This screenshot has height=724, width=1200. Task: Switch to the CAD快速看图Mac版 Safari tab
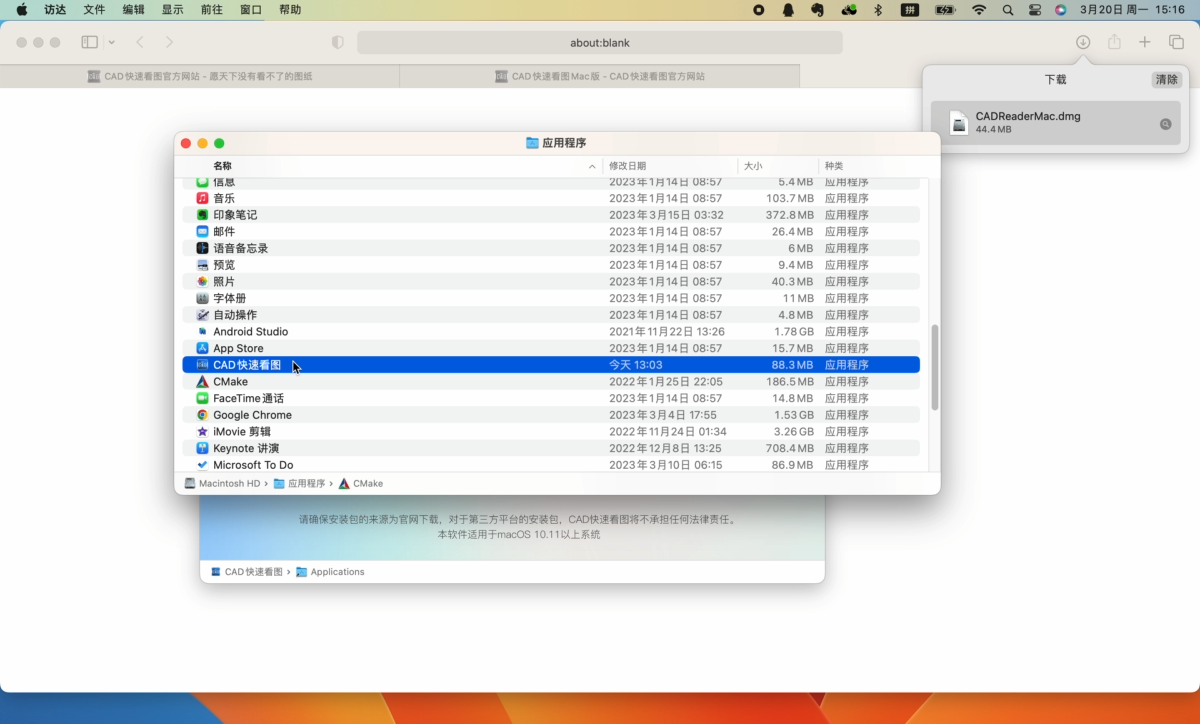pyautogui.click(x=600, y=76)
